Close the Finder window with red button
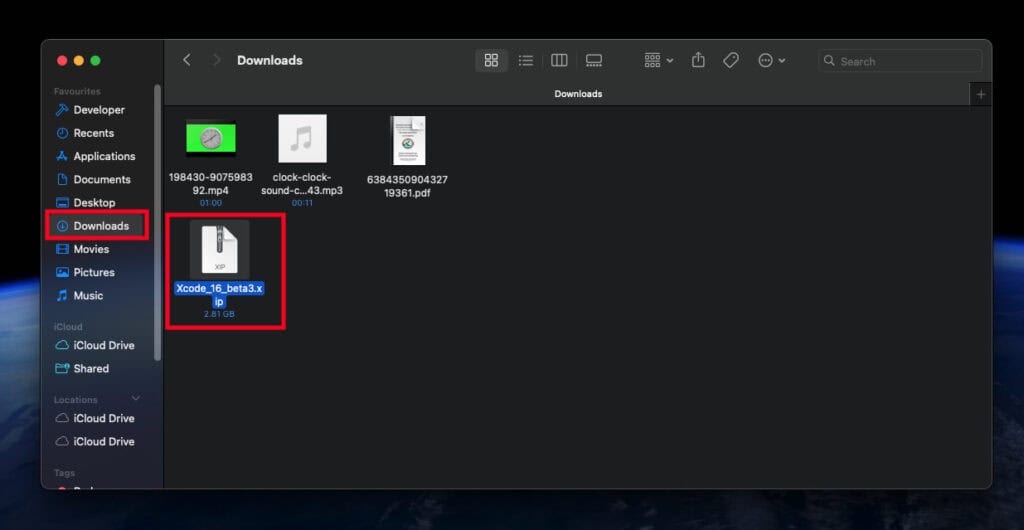The image size is (1024, 530). pos(62,61)
